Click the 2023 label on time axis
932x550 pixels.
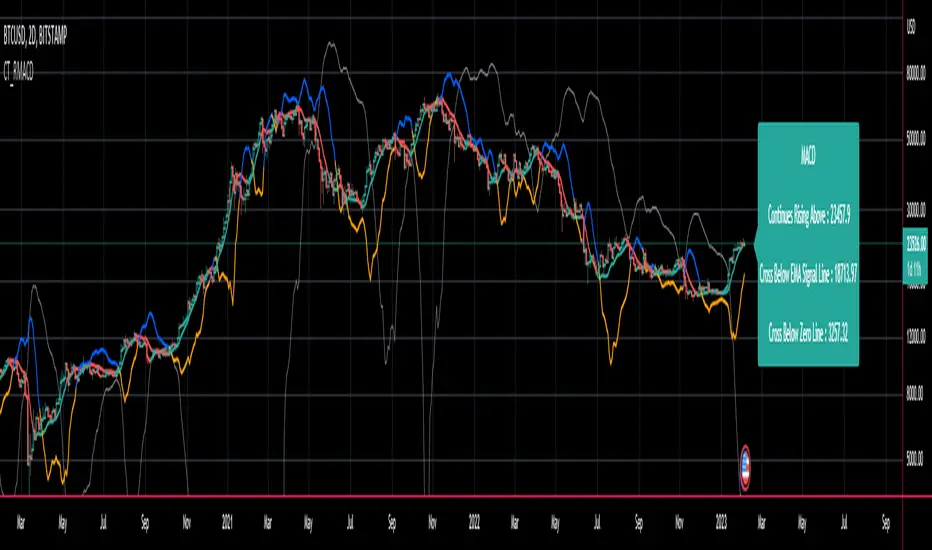click(x=721, y=523)
